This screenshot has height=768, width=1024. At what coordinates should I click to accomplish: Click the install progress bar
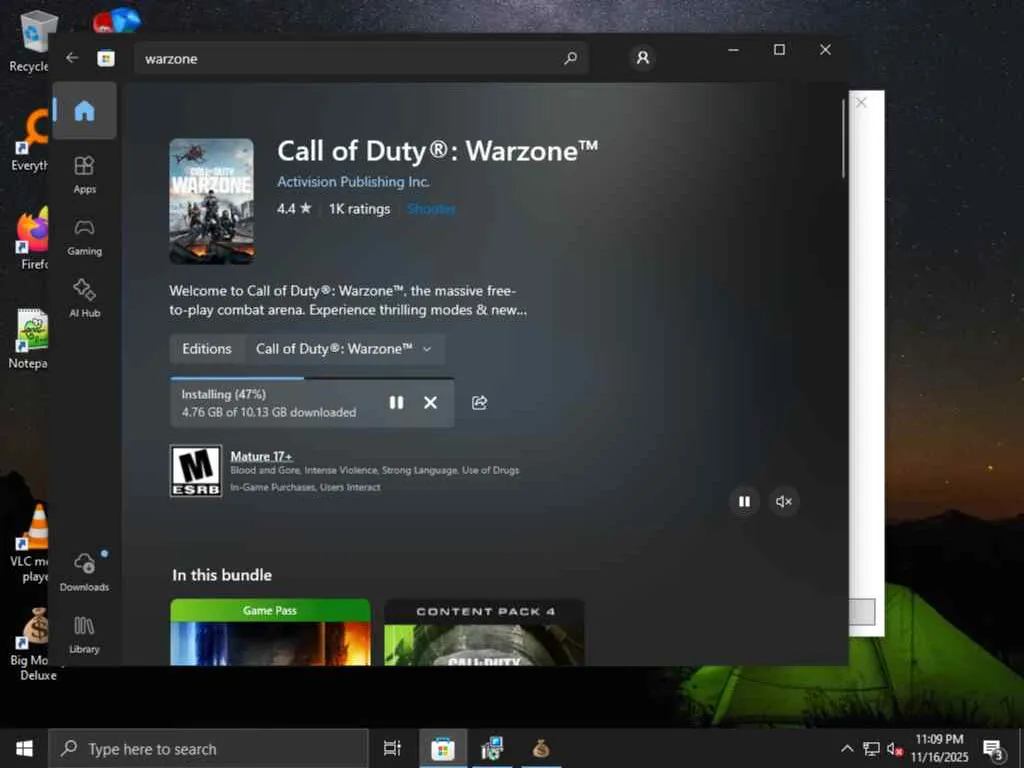pyautogui.click(x=312, y=378)
